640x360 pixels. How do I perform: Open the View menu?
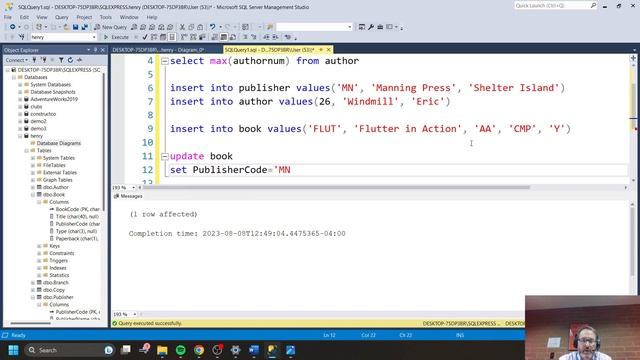(42, 17)
